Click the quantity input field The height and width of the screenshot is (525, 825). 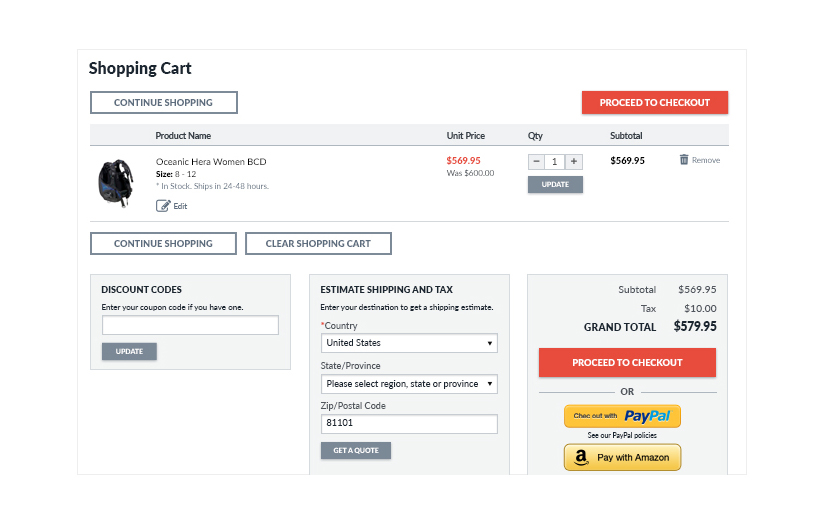[x=555, y=161]
